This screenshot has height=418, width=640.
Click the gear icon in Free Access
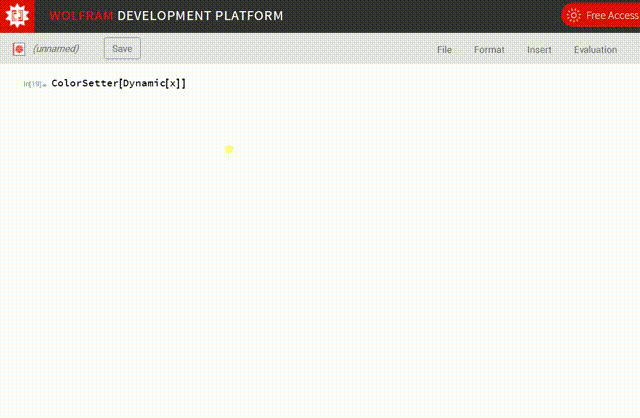coord(573,16)
